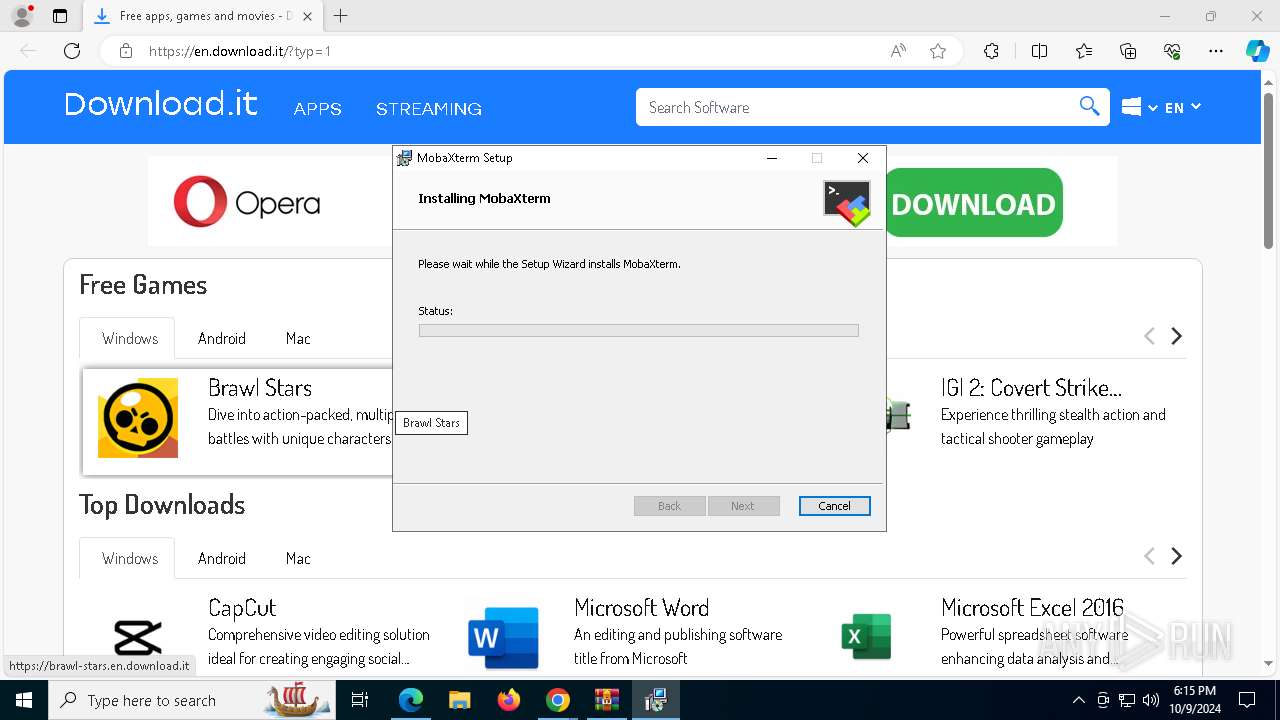Select Mac tab under Free Games
1280x720 pixels.
click(298, 338)
